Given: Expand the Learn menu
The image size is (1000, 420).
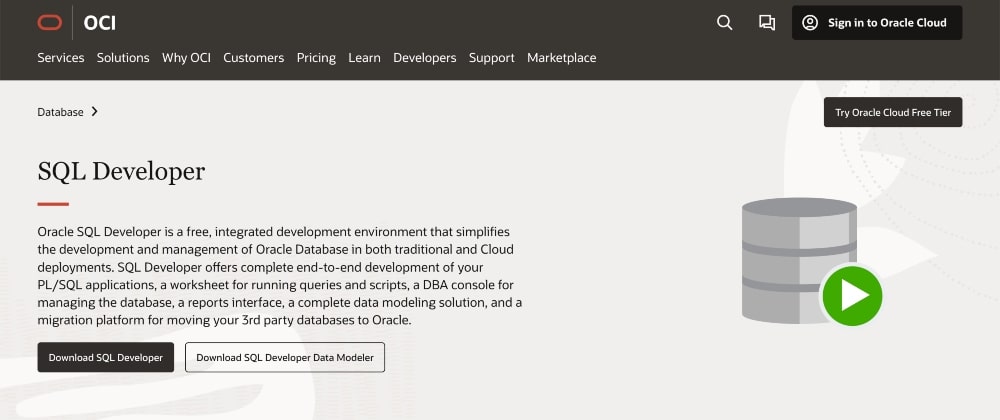Looking at the screenshot, I should coord(364,58).
